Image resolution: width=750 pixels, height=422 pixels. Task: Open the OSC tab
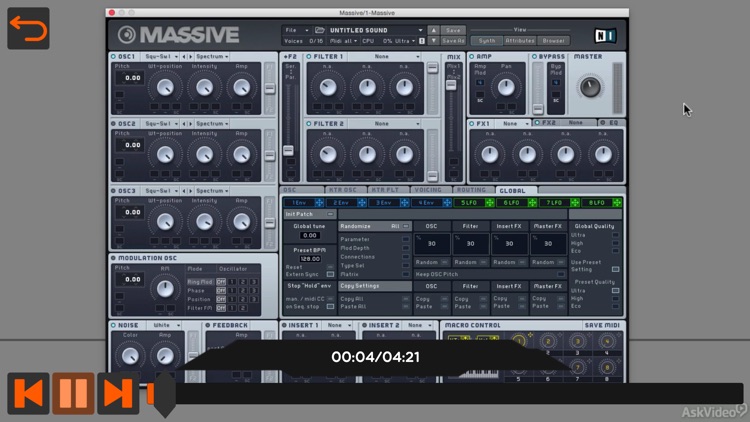click(x=302, y=190)
